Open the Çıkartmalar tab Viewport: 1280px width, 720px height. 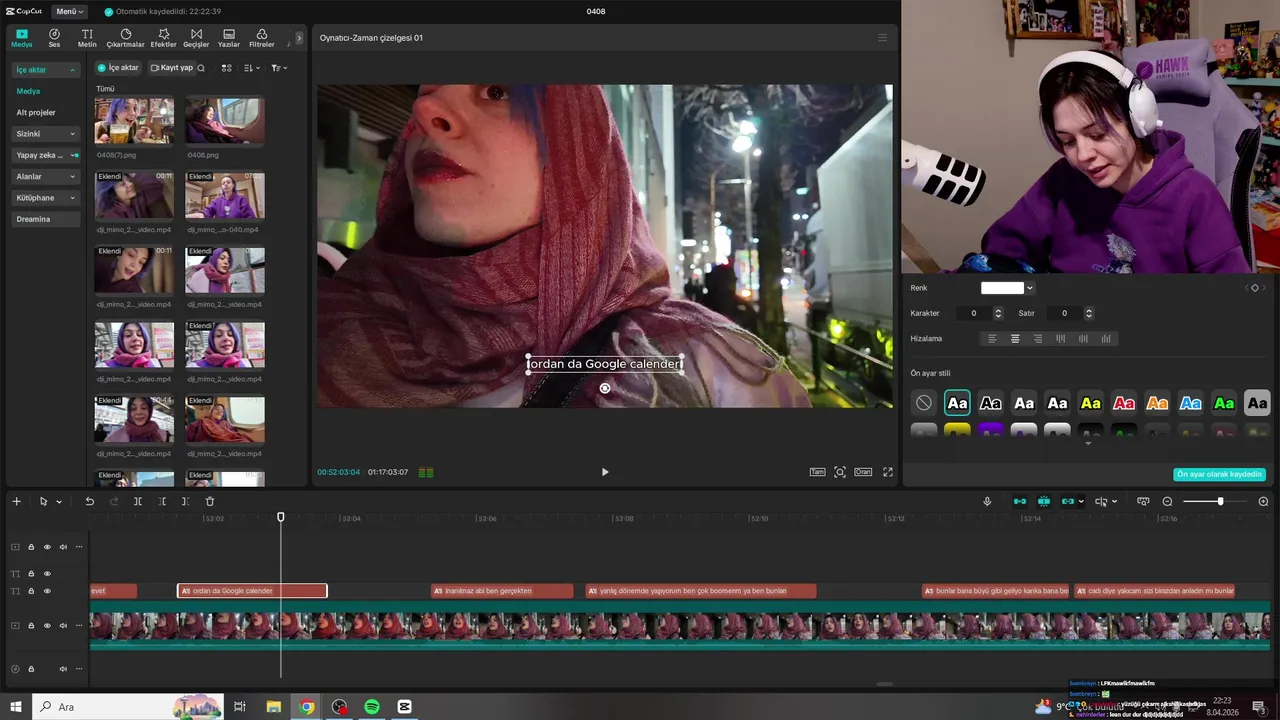(x=125, y=38)
